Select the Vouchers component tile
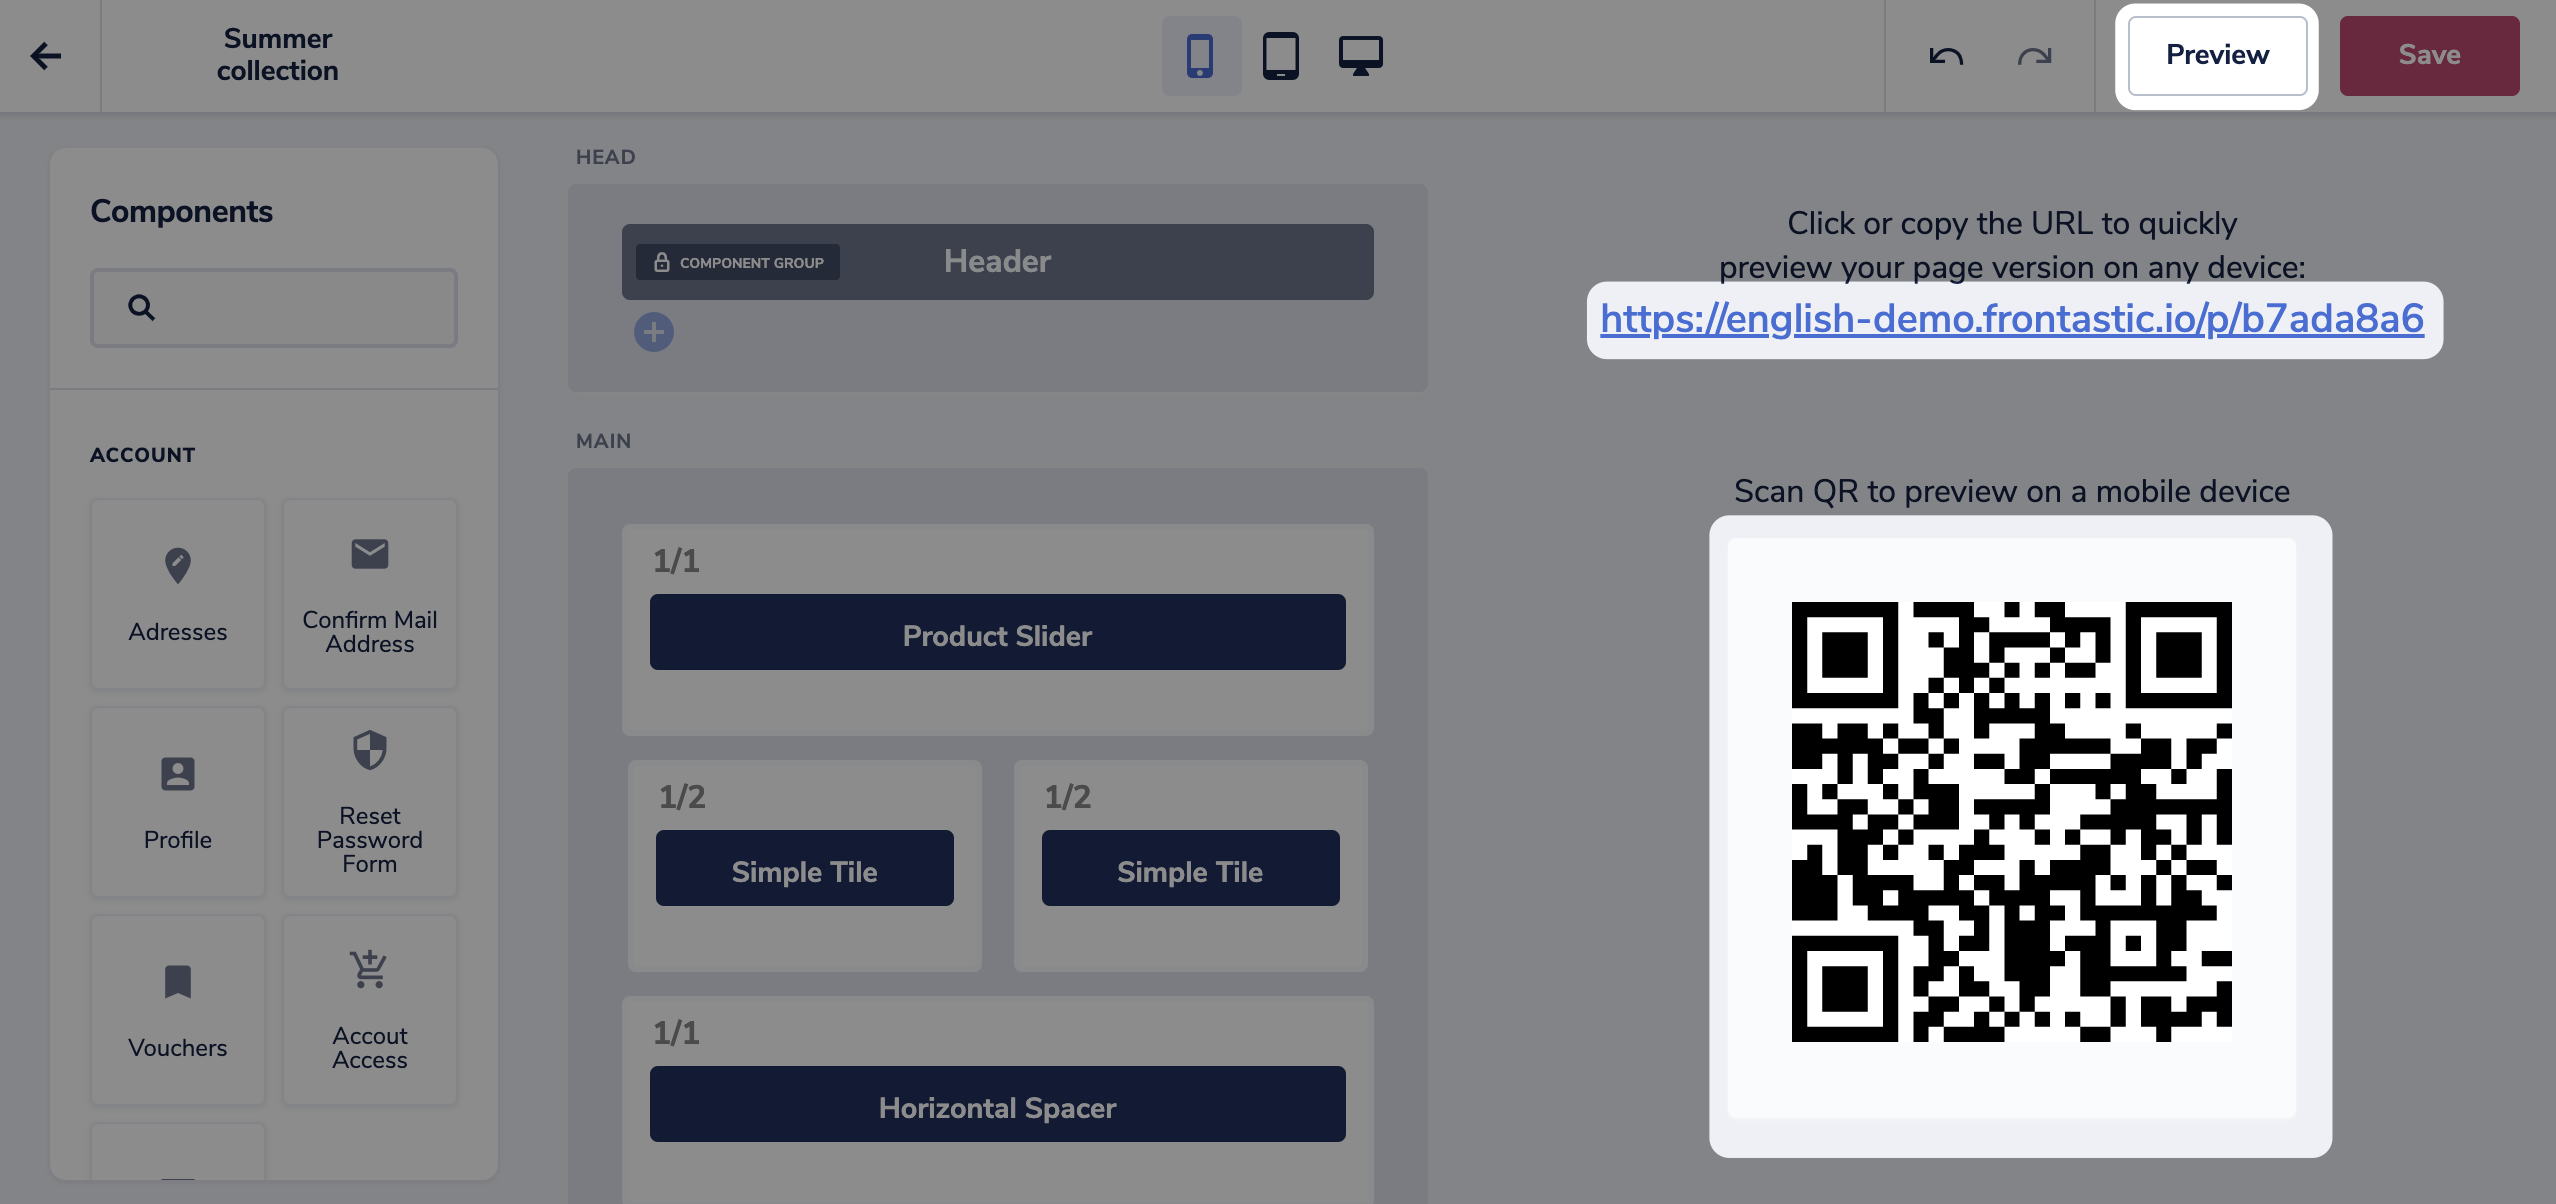This screenshot has height=1204, width=2556. click(x=178, y=1010)
